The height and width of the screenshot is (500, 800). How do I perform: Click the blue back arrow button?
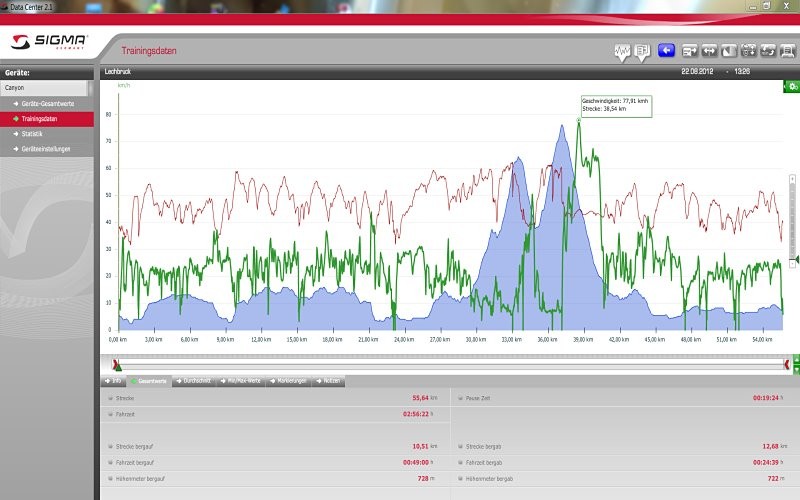[x=666, y=50]
